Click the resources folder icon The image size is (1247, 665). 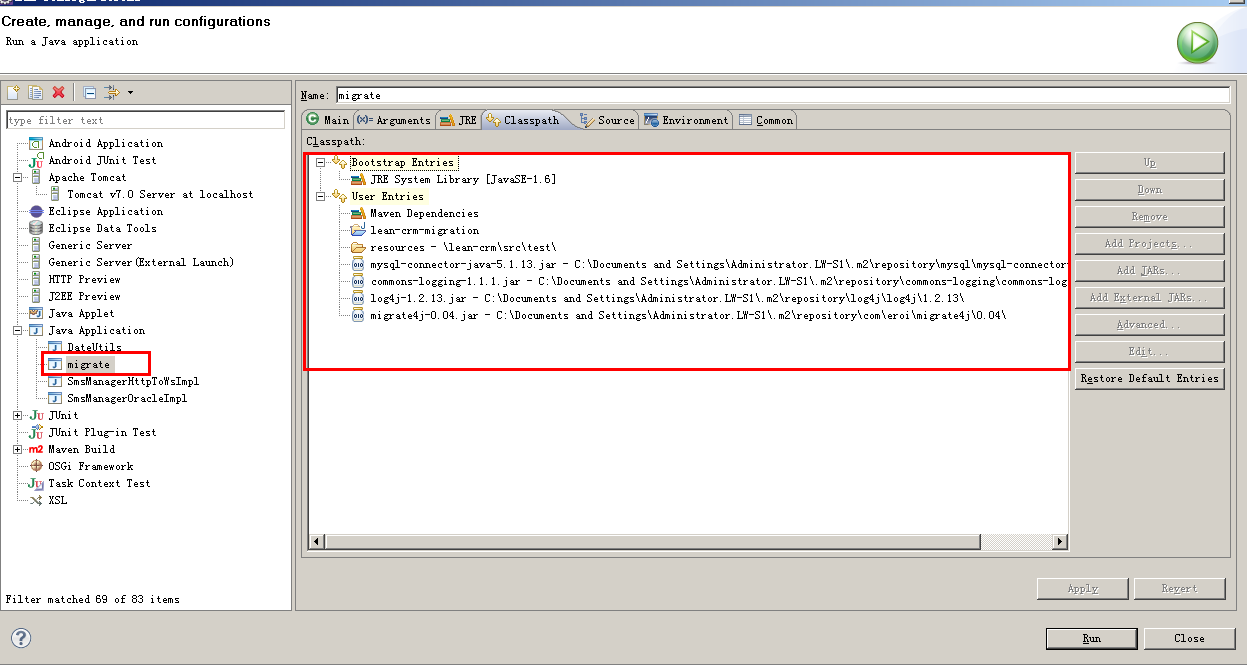tap(358, 248)
